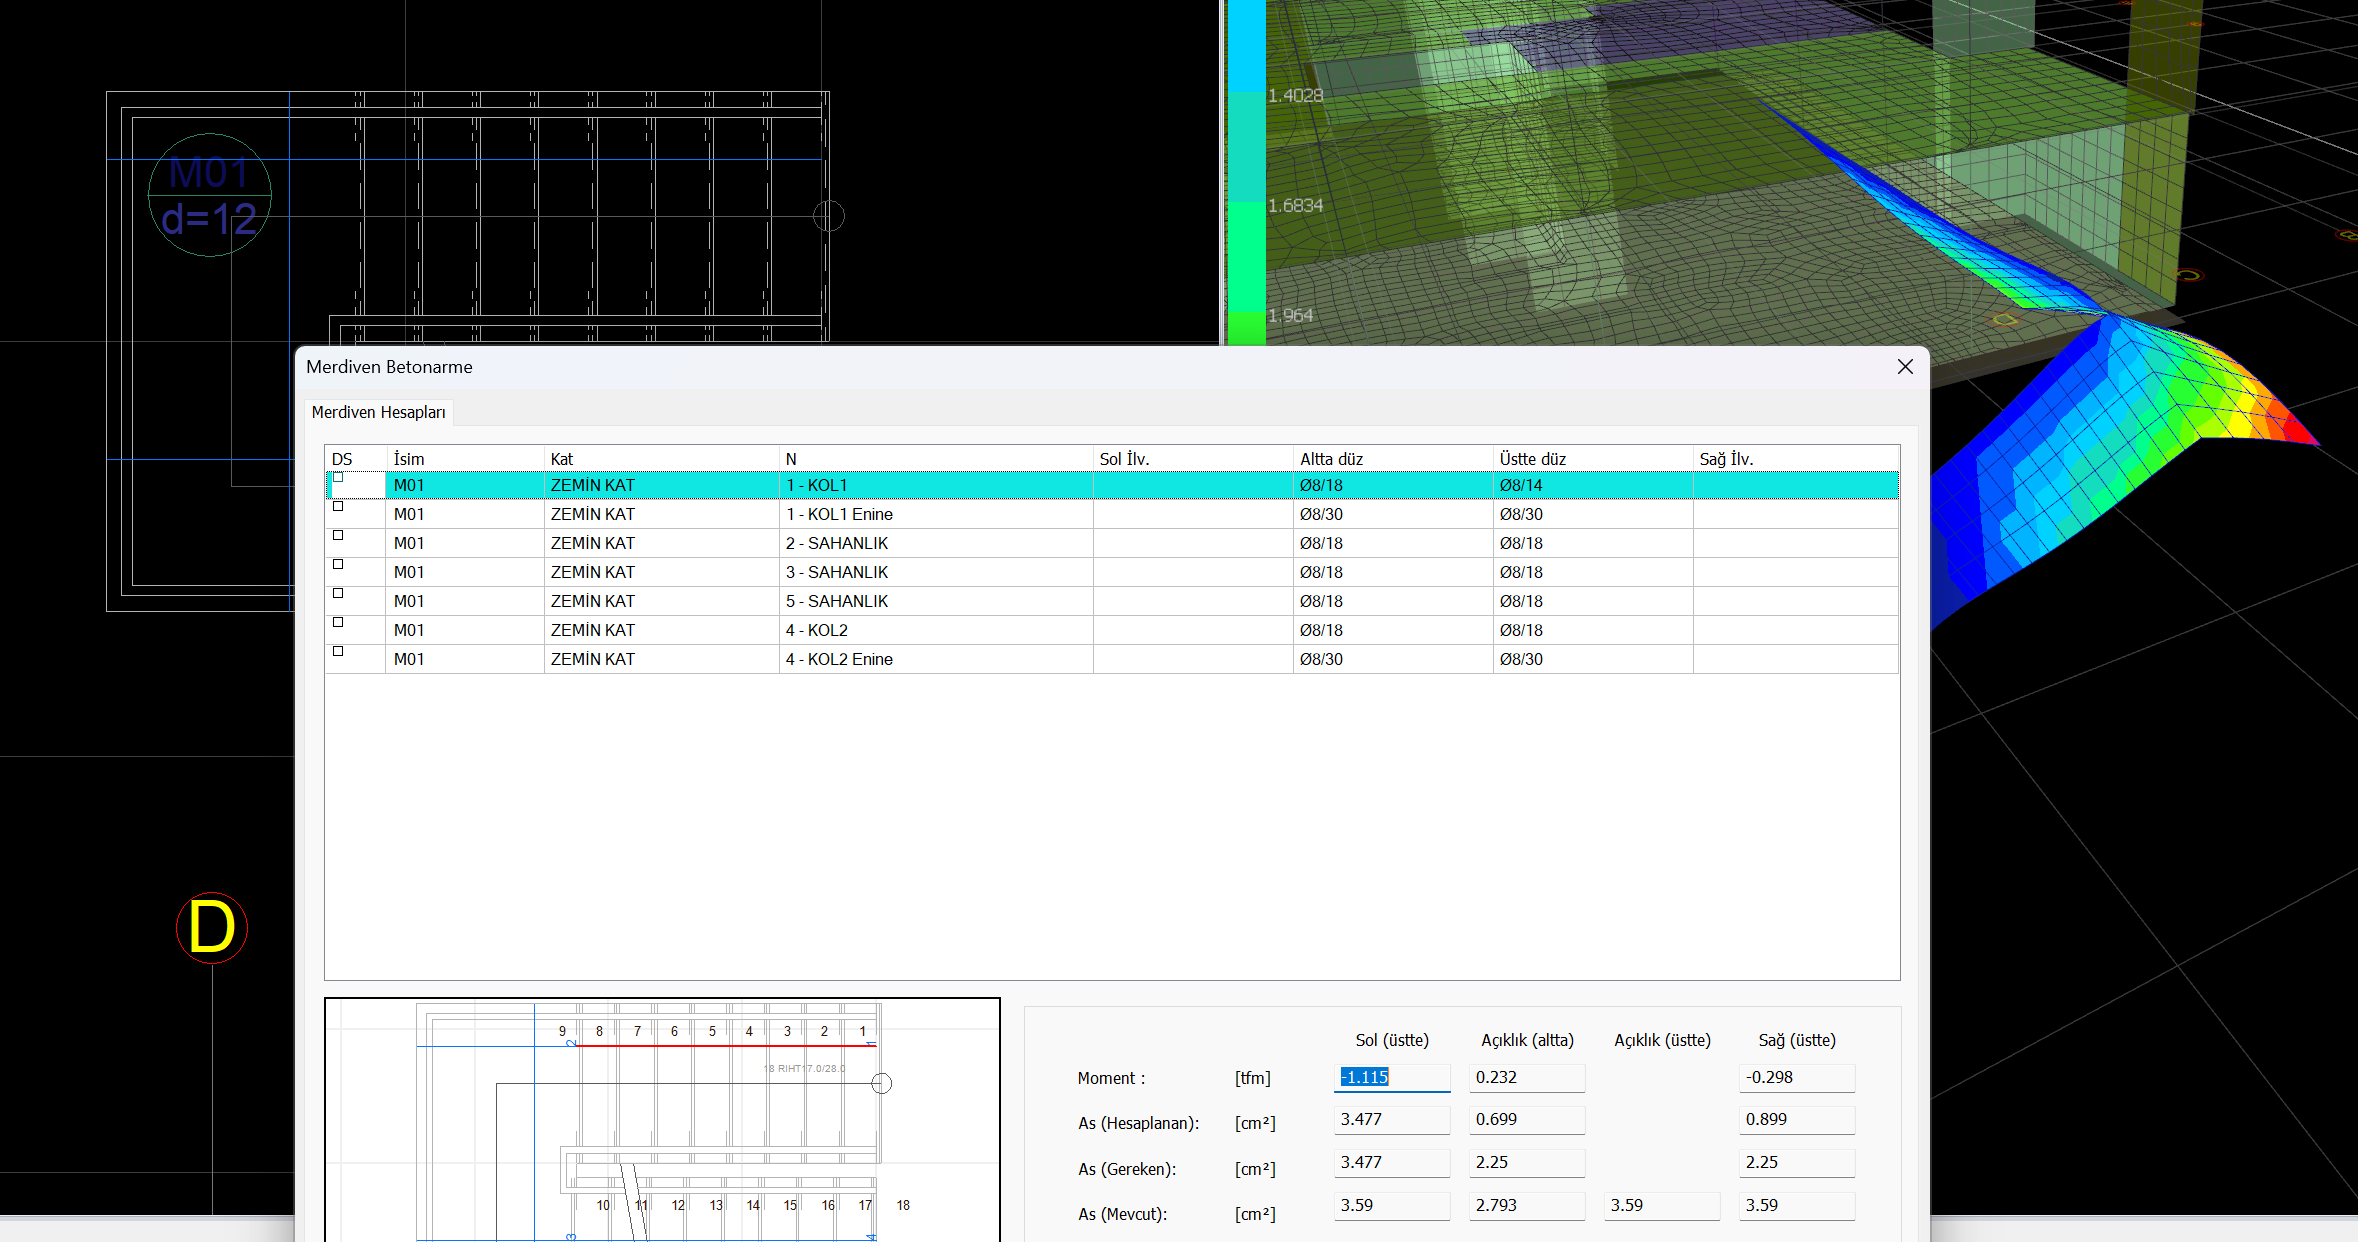Viewport: 2358px width, 1242px height.
Task: Close the Merdiven Betonarme dialog
Action: (x=1905, y=367)
